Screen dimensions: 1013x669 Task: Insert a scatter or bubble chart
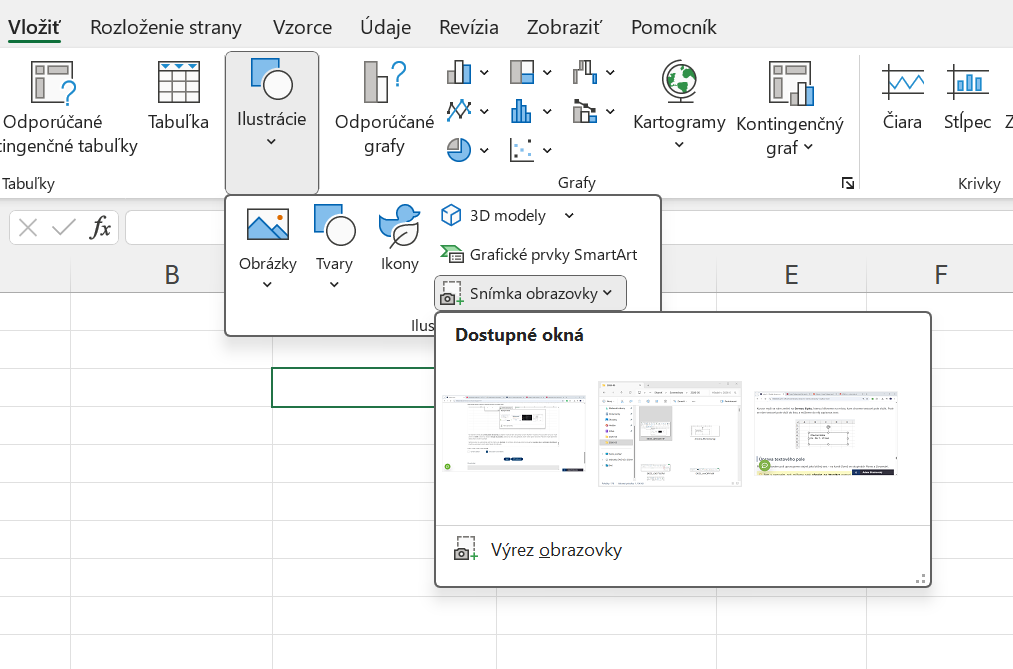click(x=522, y=150)
